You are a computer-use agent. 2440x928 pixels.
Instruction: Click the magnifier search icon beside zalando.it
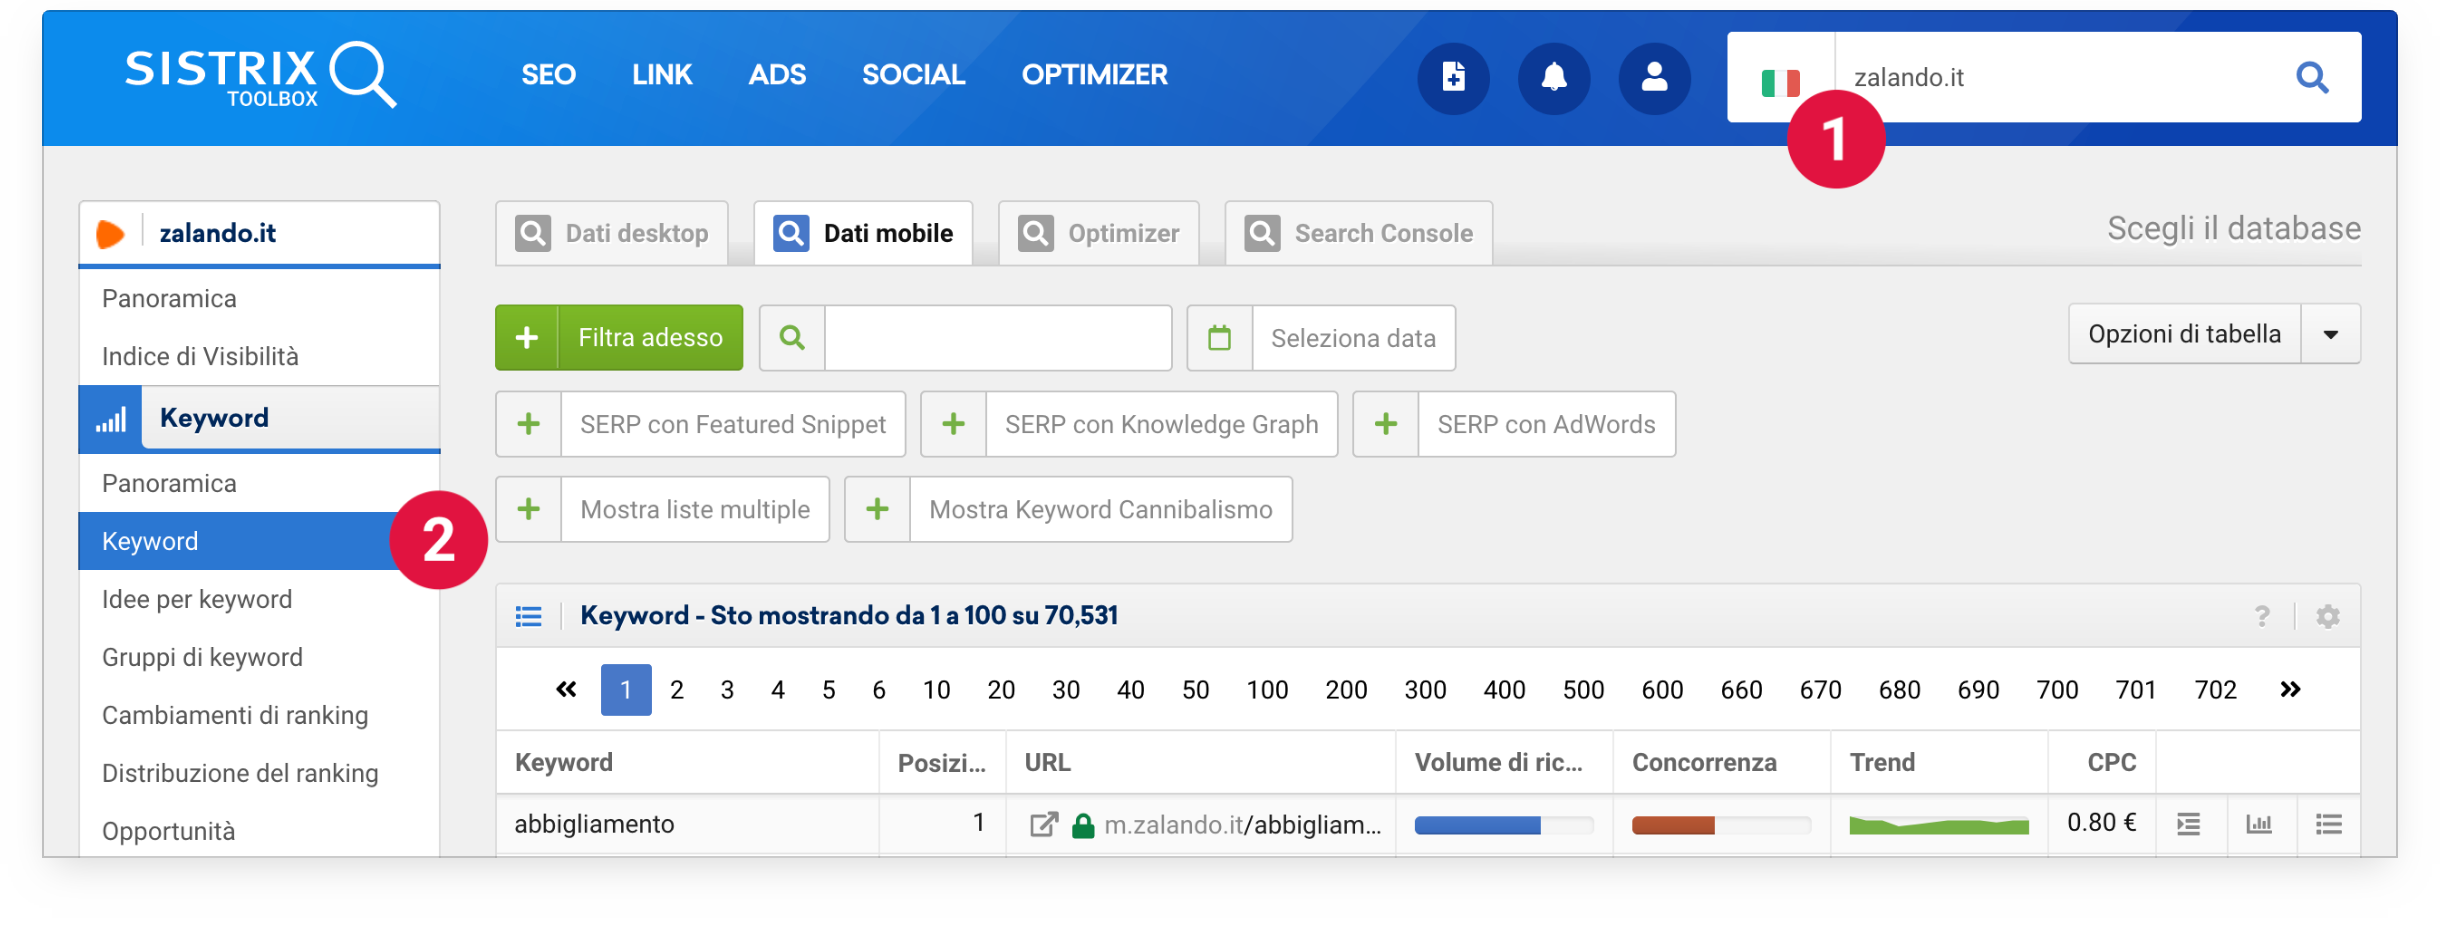click(2312, 77)
